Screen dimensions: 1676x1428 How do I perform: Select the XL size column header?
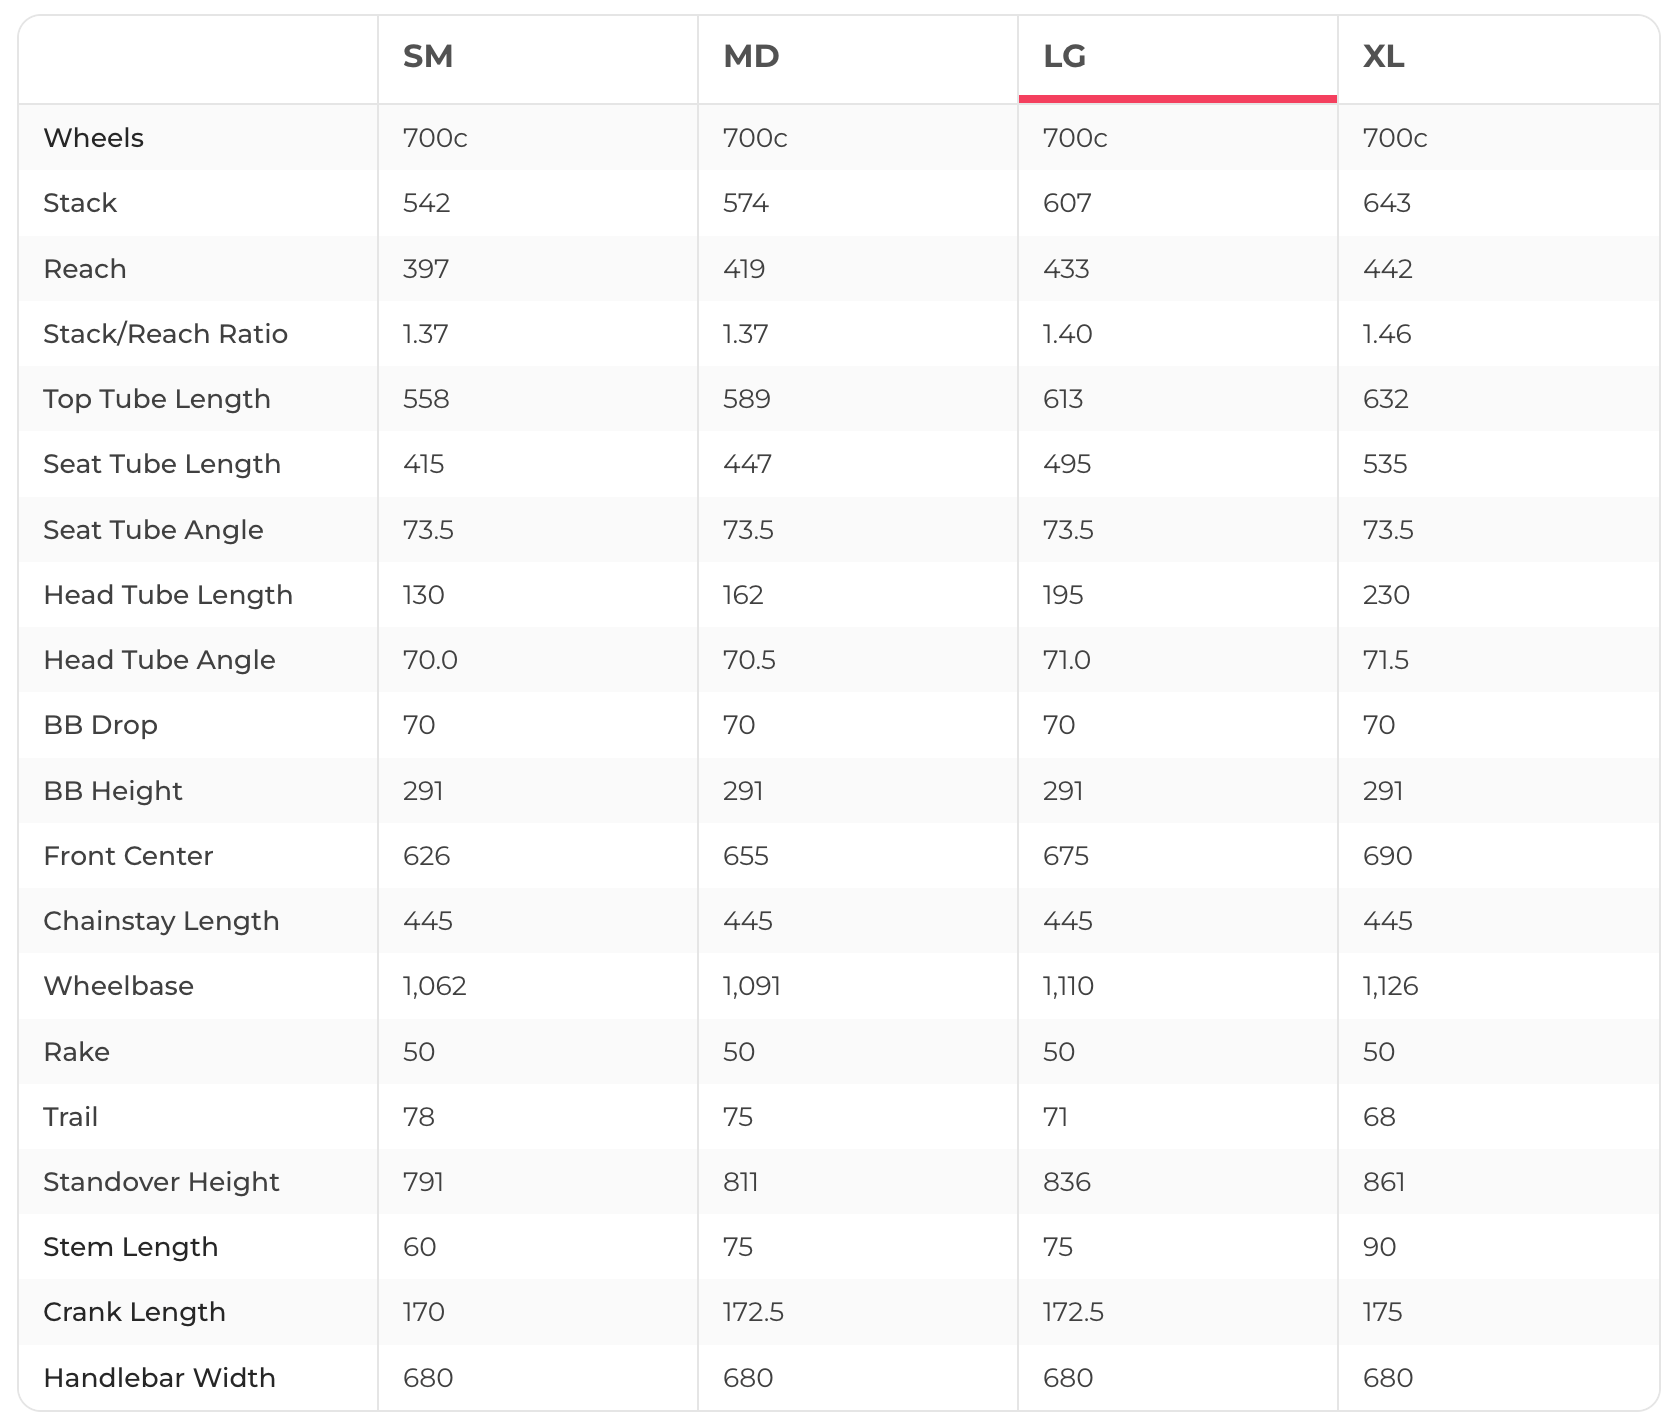click(1383, 56)
